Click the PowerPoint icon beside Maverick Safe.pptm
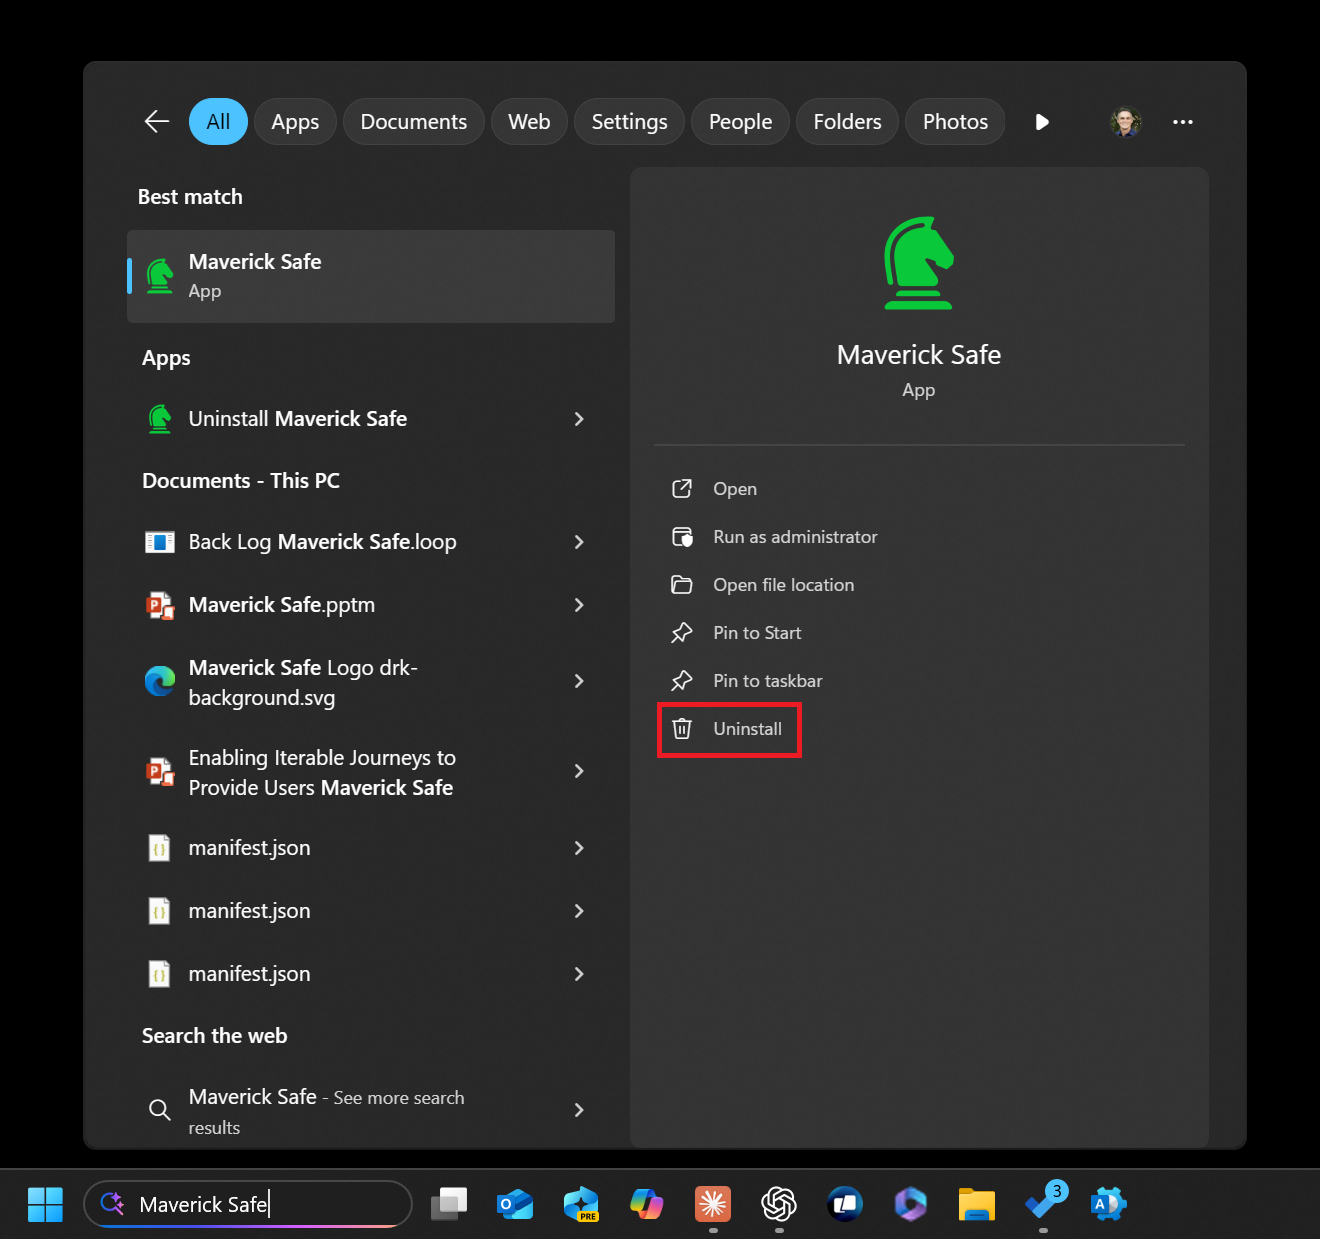Screen dimensions: 1320x1239 pyautogui.click(x=160, y=605)
